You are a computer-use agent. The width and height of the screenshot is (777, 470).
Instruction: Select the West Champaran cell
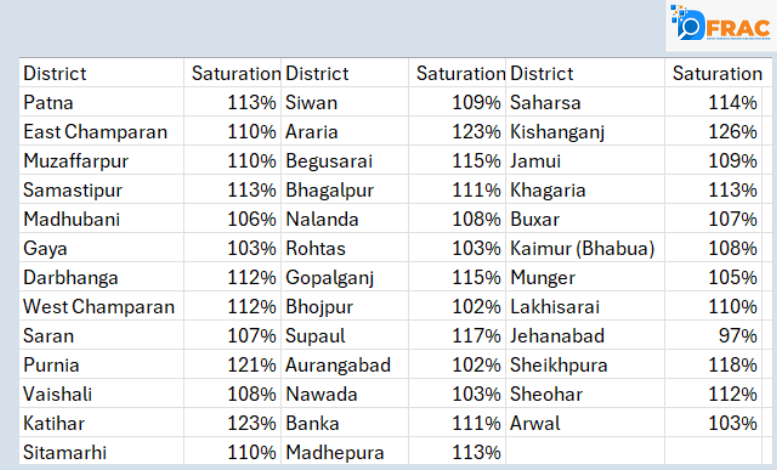(x=99, y=307)
